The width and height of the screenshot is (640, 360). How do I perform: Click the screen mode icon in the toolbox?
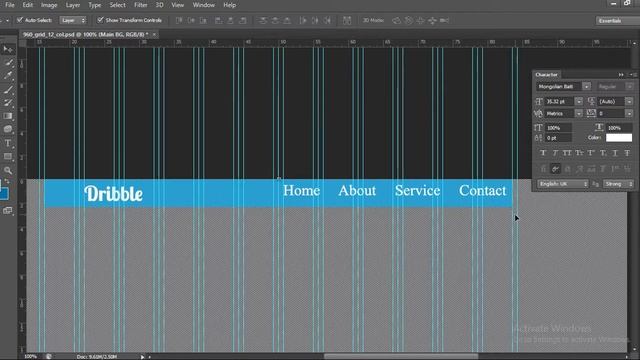click(8, 211)
